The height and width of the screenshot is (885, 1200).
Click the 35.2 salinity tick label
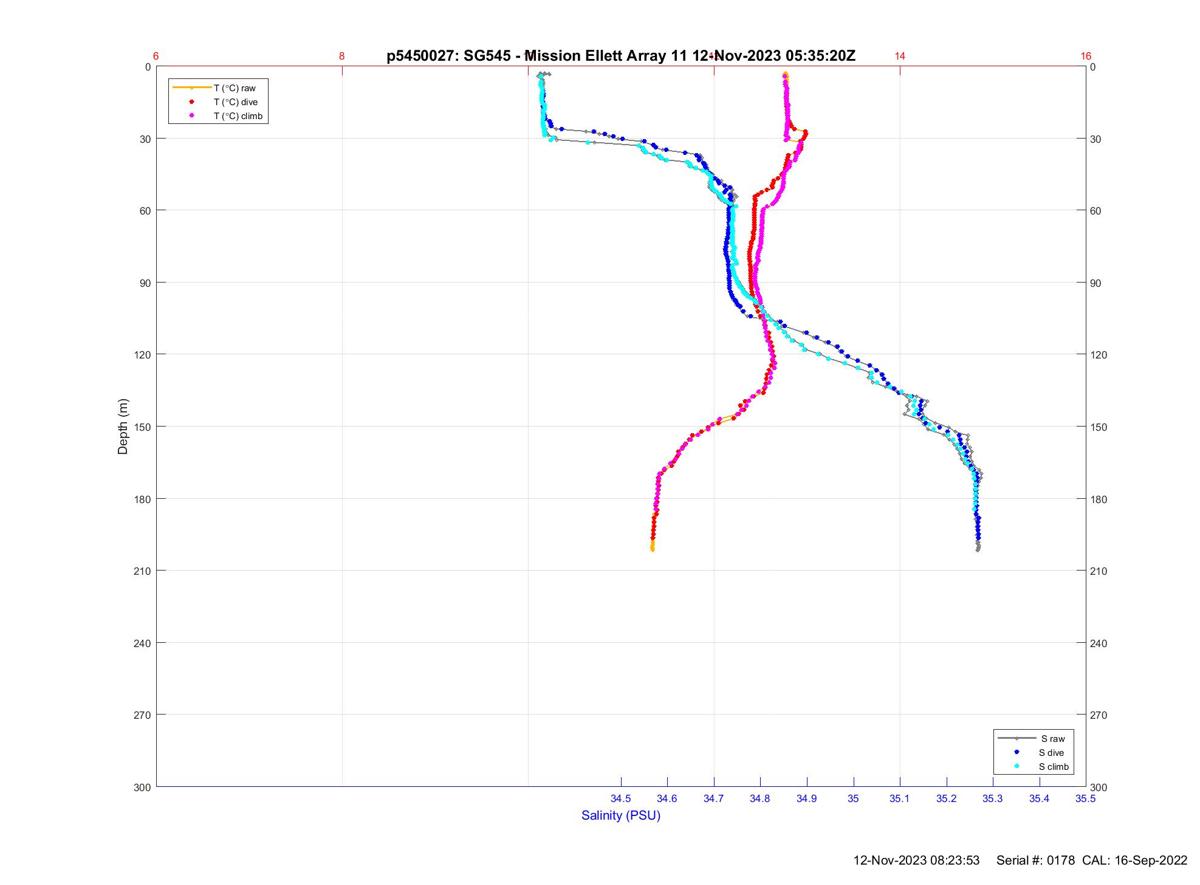click(946, 798)
